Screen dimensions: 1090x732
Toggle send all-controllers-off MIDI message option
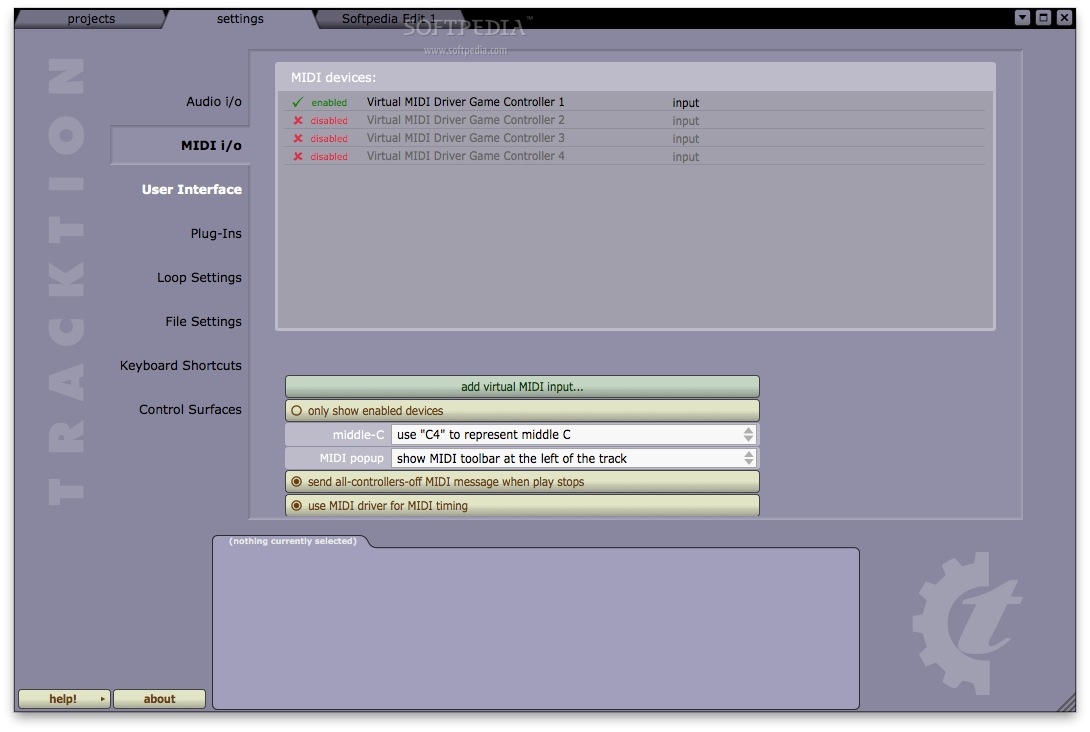(x=522, y=482)
